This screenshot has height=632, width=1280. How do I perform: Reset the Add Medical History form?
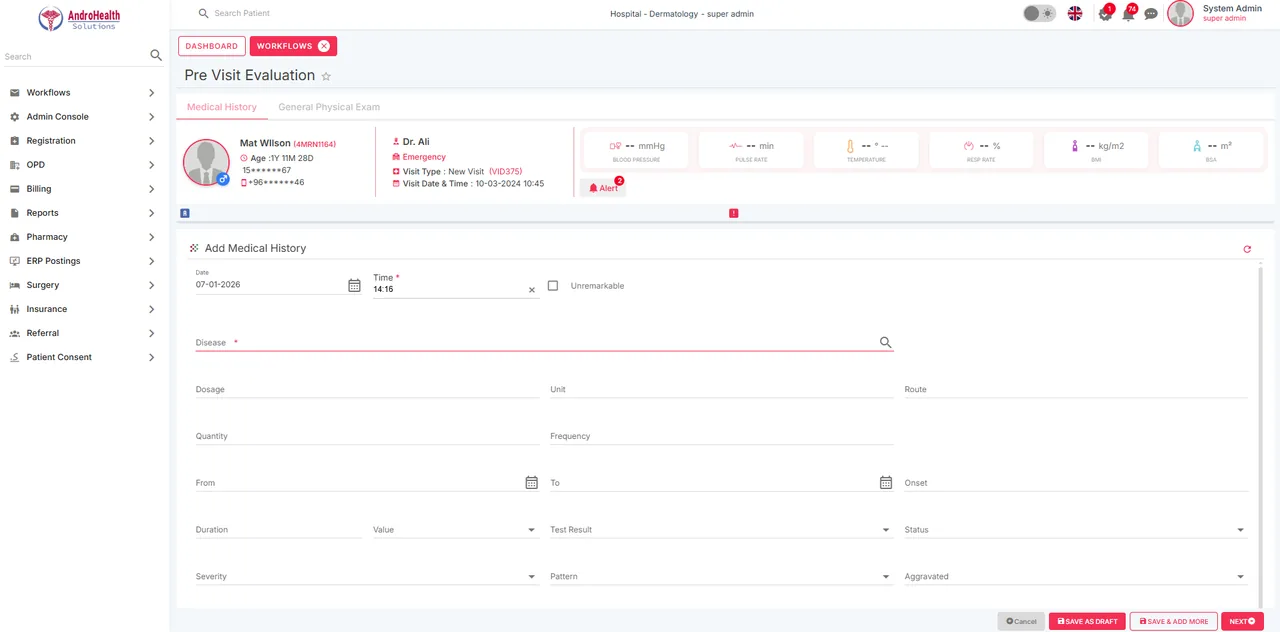[x=1247, y=249]
